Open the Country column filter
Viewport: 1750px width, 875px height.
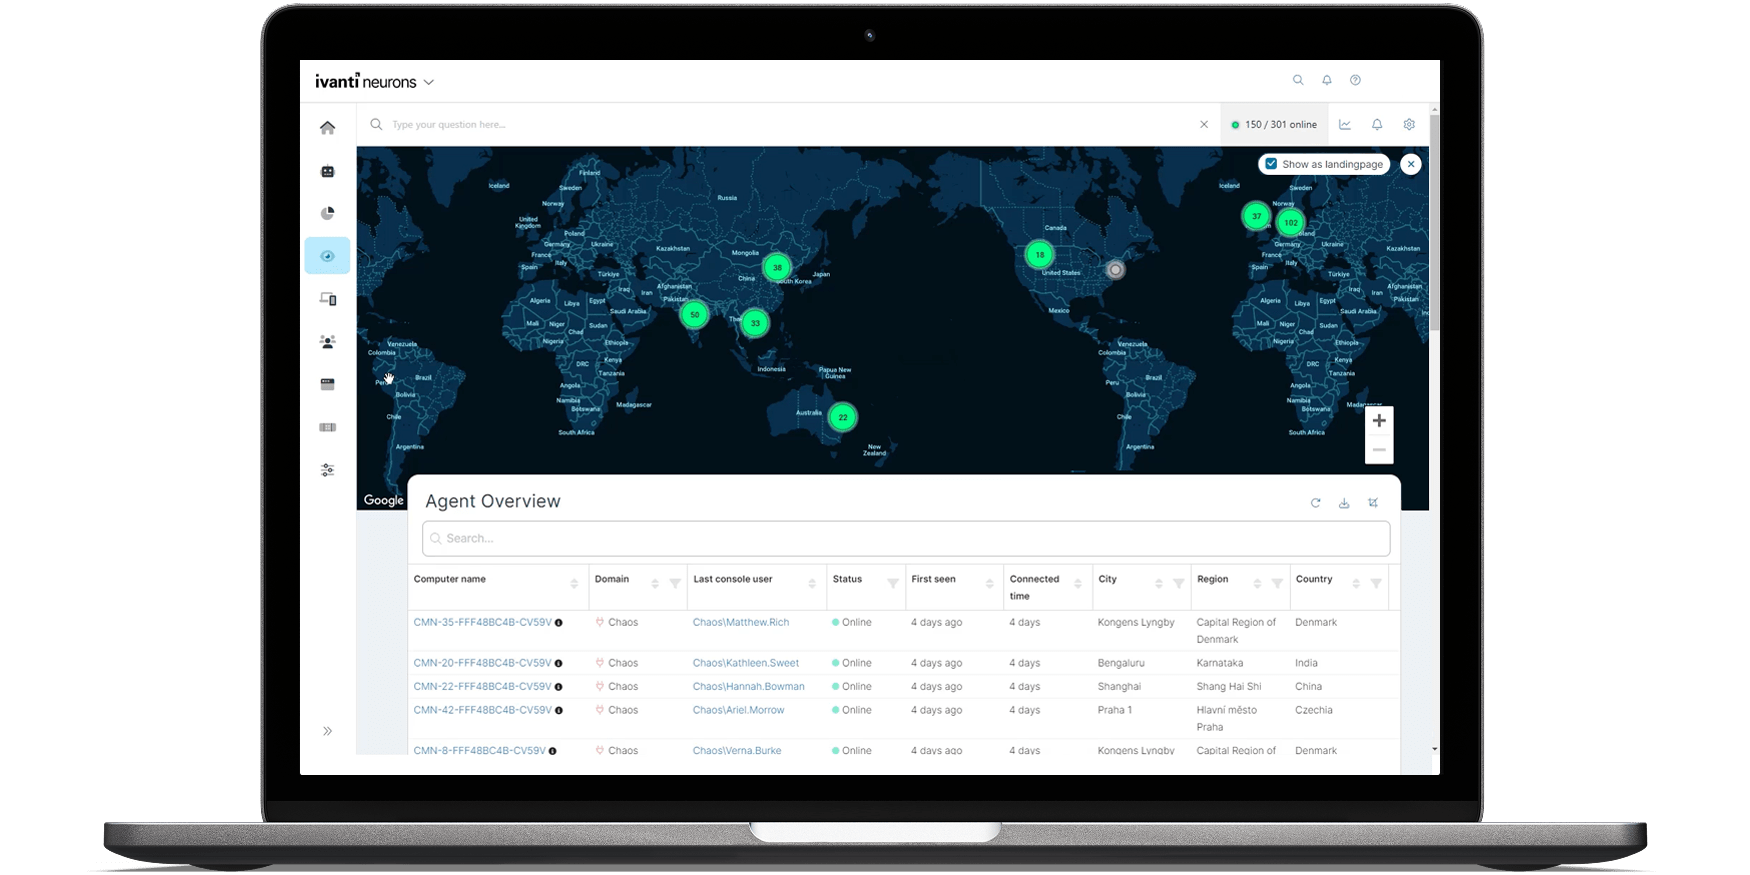(x=1376, y=584)
